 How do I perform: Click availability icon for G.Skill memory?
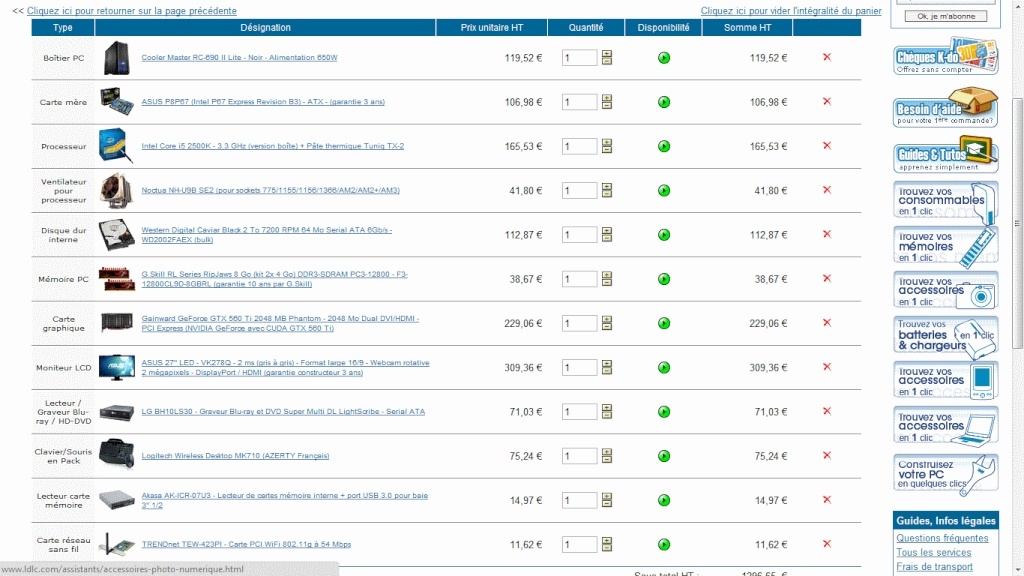pos(664,279)
